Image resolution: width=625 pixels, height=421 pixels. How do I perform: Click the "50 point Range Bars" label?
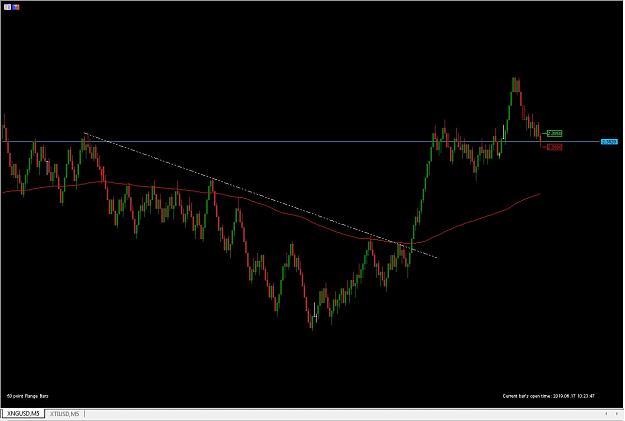28,396
